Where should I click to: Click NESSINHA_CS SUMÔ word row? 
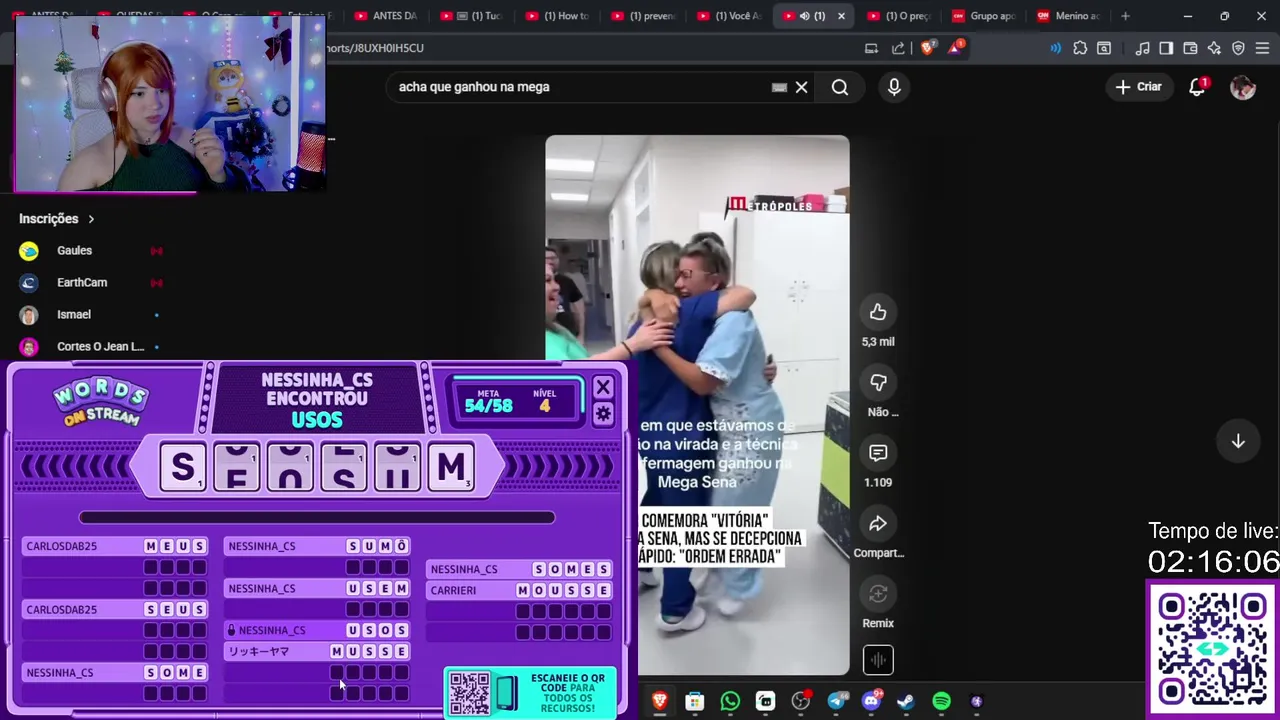[x=317, y=546]
